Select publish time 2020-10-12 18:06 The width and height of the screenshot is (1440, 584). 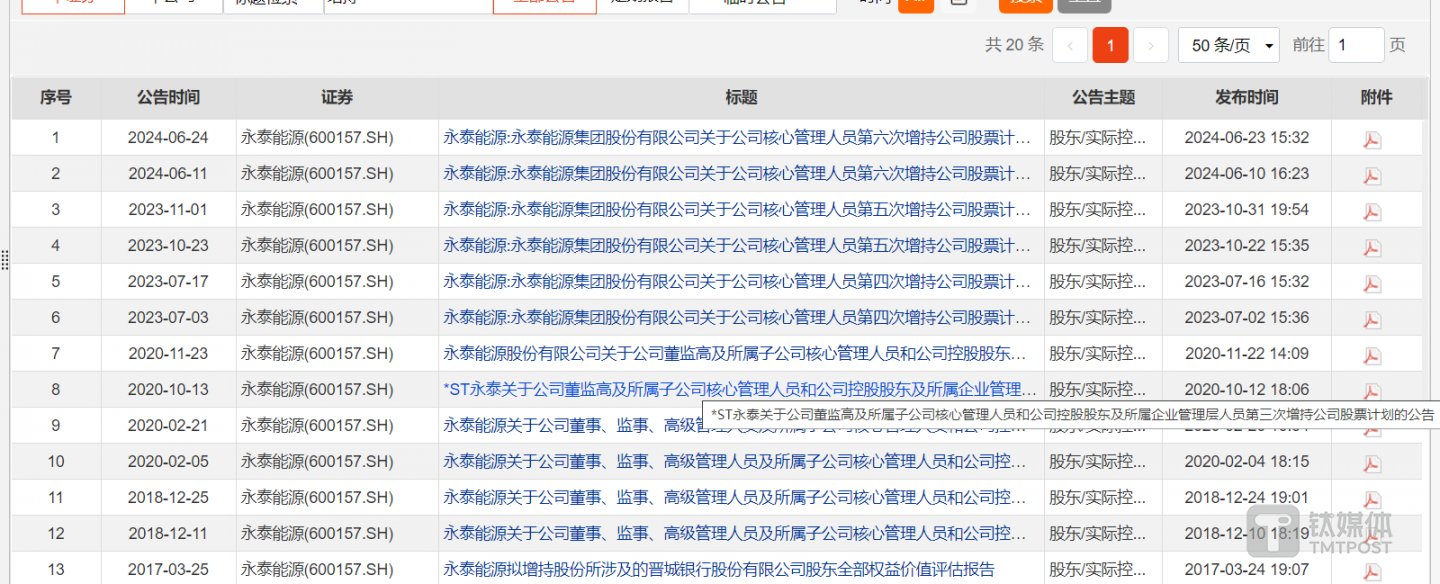click(x=1246, y=390)
